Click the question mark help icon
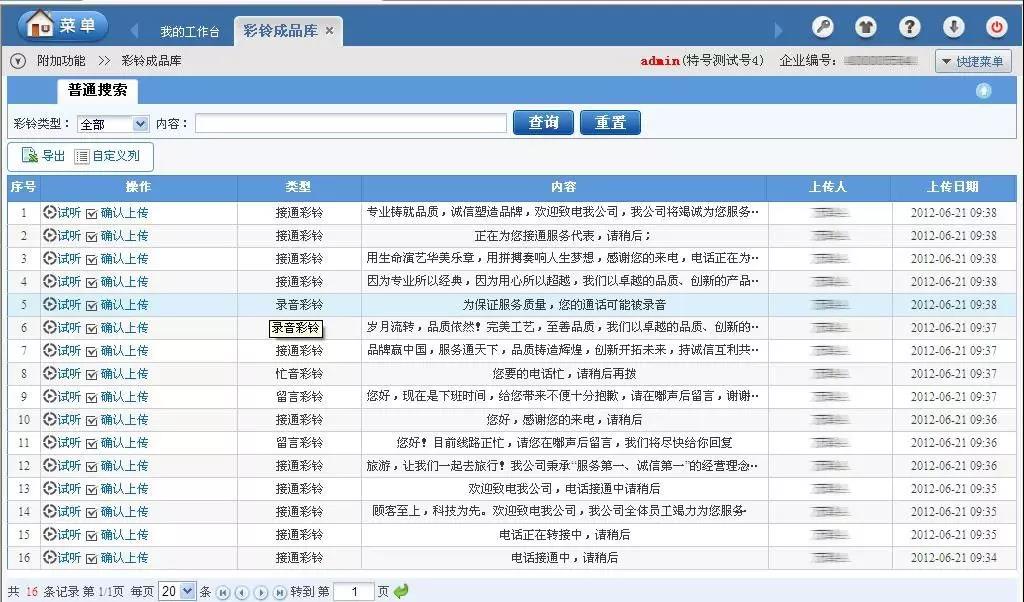Screen dimensions: 1024x602 [x=909, y=27]
